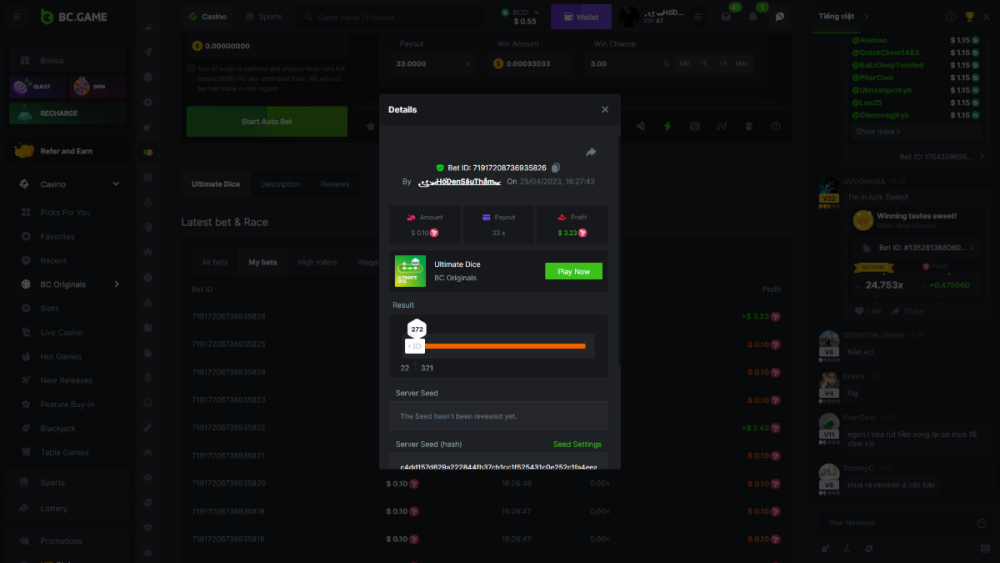This screenshot has width=1000, height=563.
Task: Click the 272 result marker on the slider
Action: coord(417,329)
